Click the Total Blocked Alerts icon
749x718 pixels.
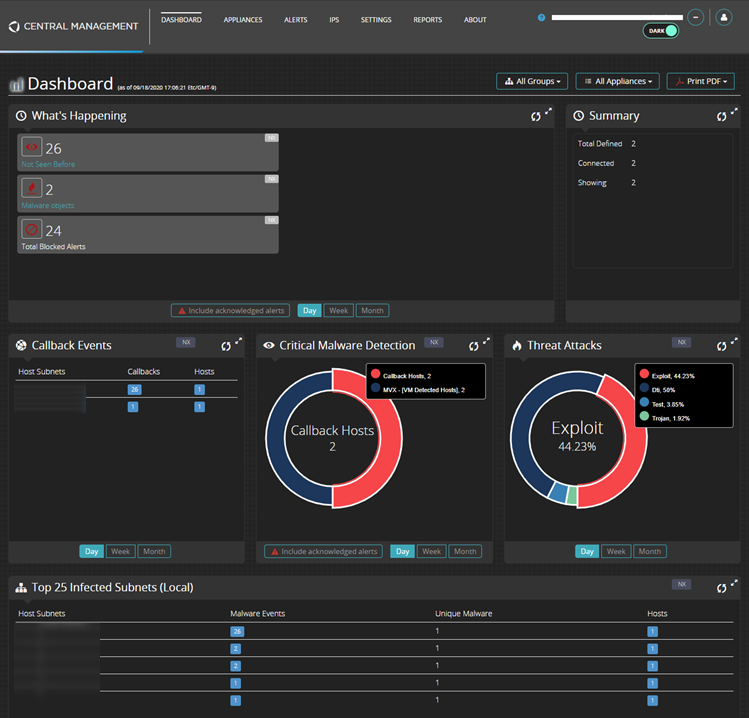pyautogui.click(x=32, y=229)
